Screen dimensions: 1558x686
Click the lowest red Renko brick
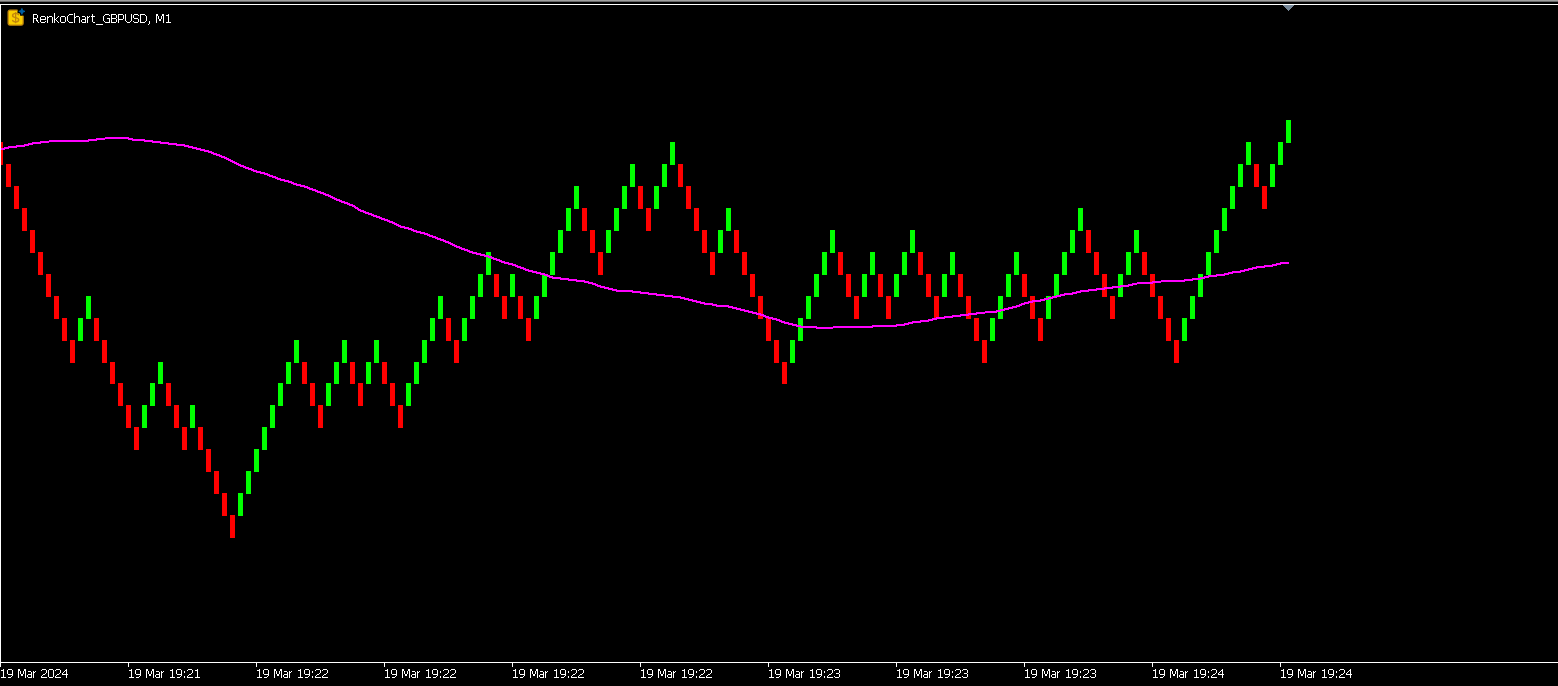tap(233, 527)
